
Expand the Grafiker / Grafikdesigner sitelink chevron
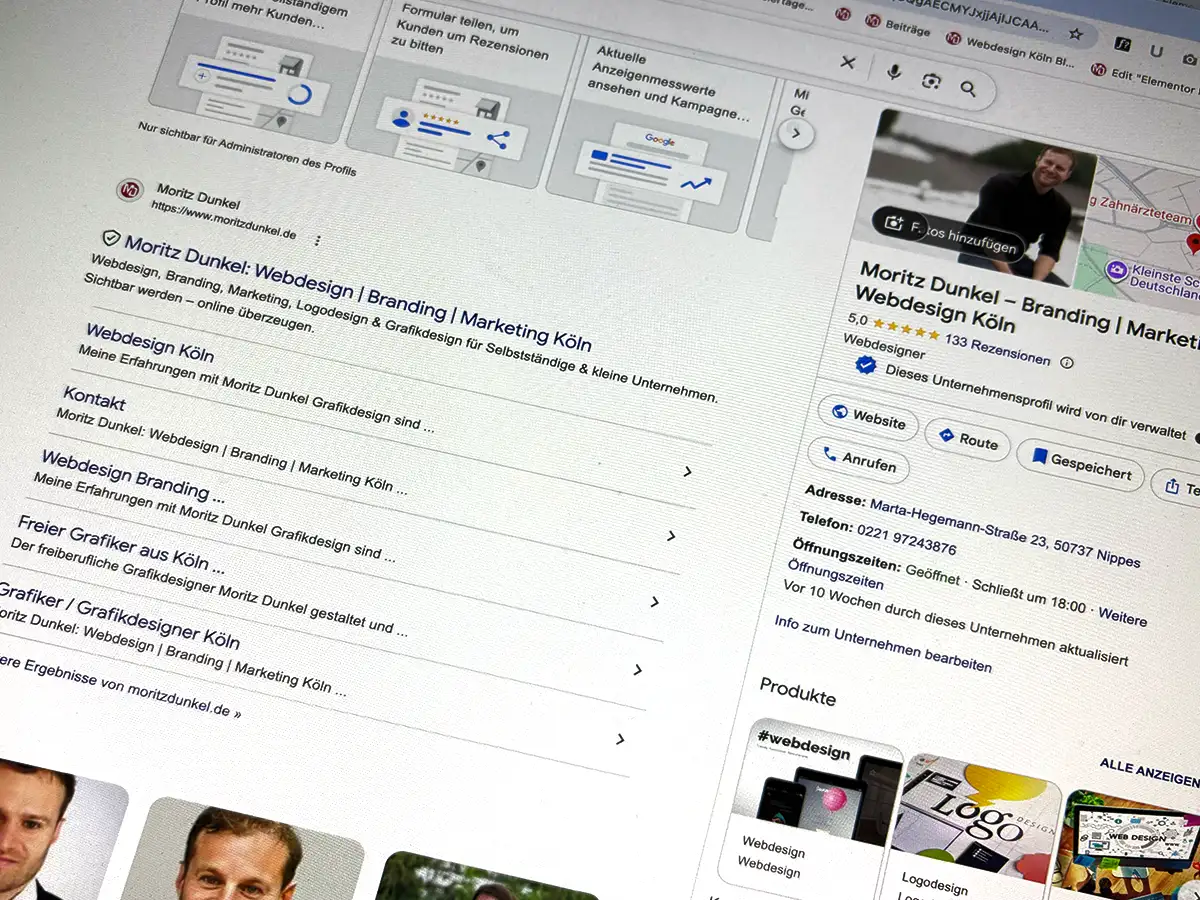(620, 739)
